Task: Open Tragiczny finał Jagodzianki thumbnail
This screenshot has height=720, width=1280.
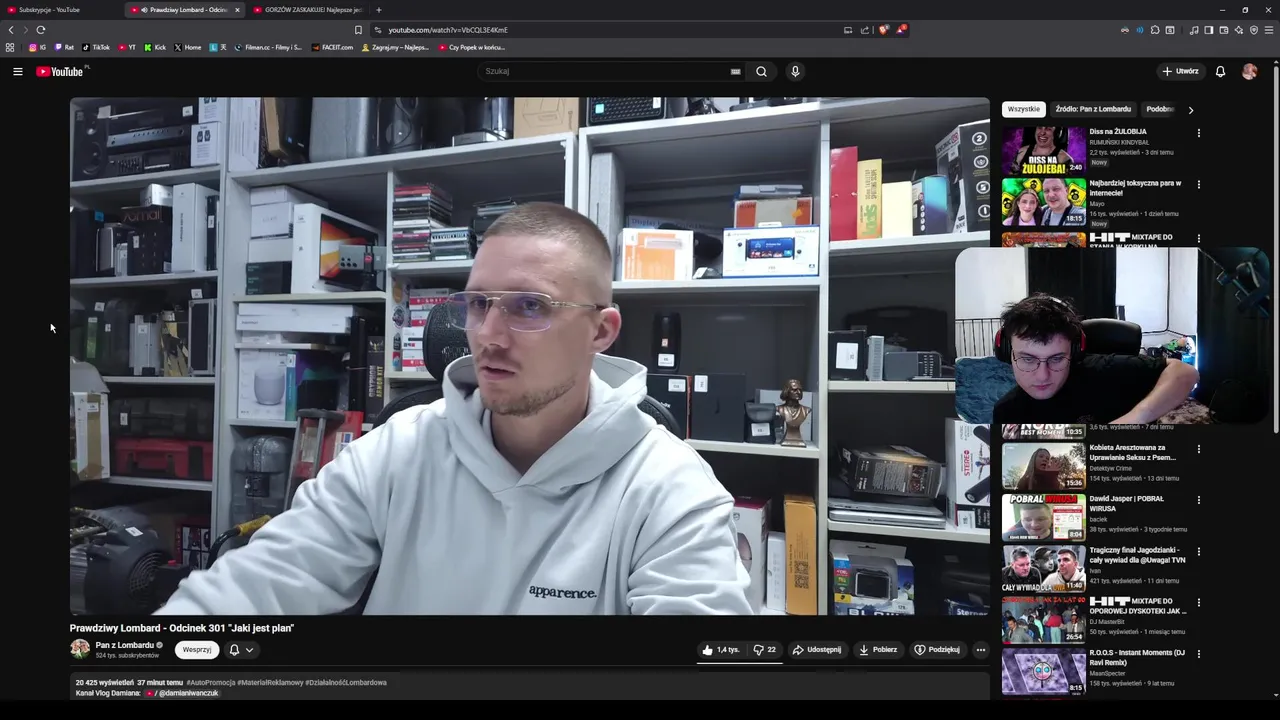Action: click(x=1043, y=568)
